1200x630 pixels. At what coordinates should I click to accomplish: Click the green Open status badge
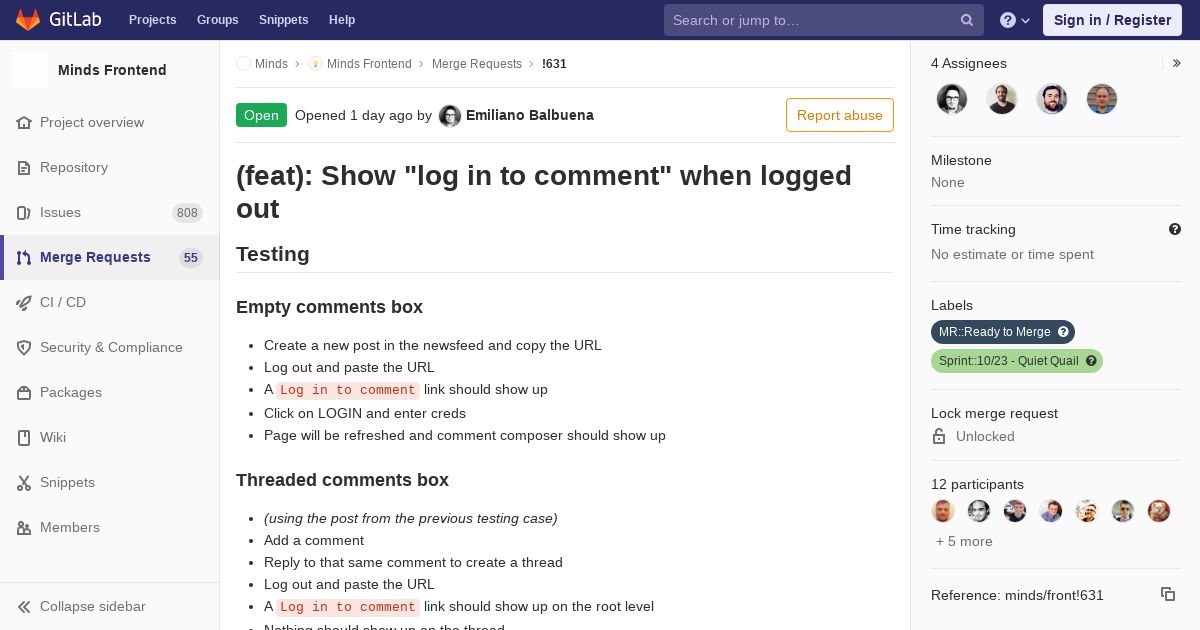pyautogui.click(x=261, y=115)
